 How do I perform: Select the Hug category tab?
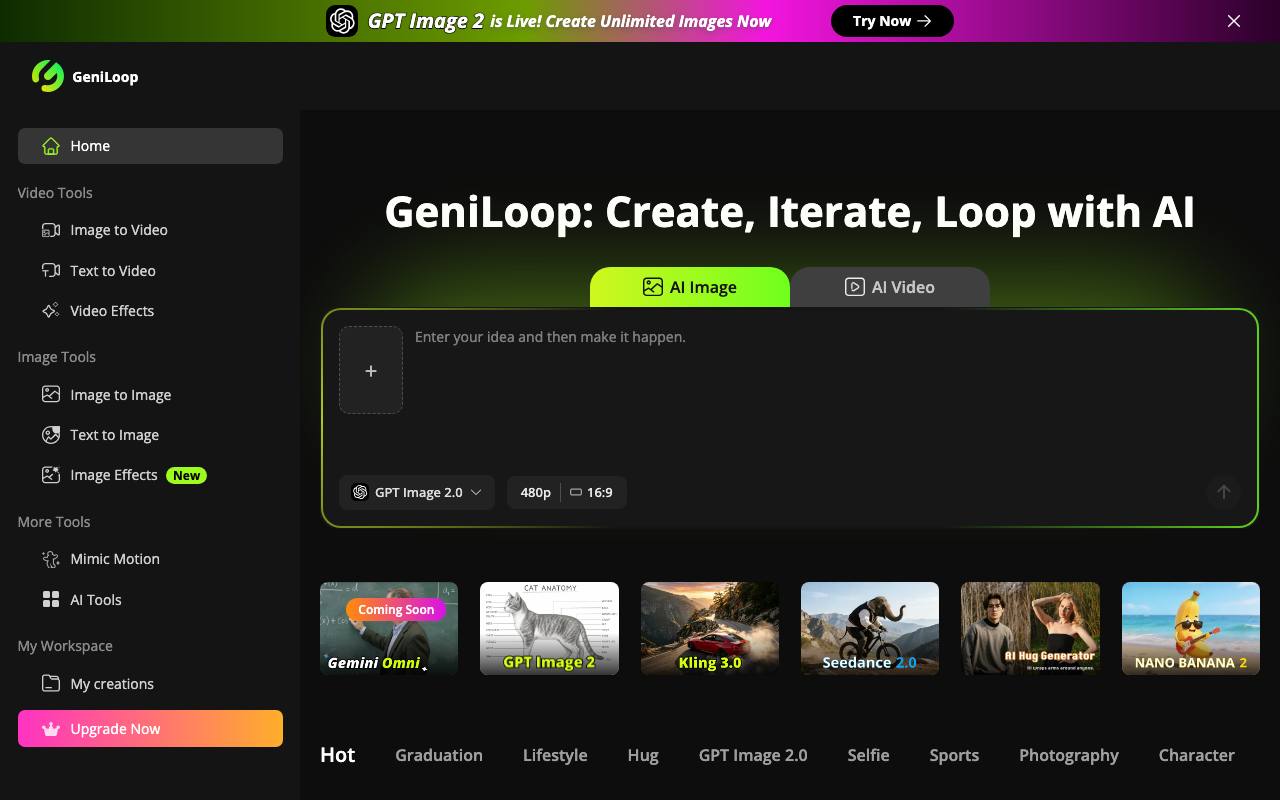pyautogui.click(x=643, y=755)
